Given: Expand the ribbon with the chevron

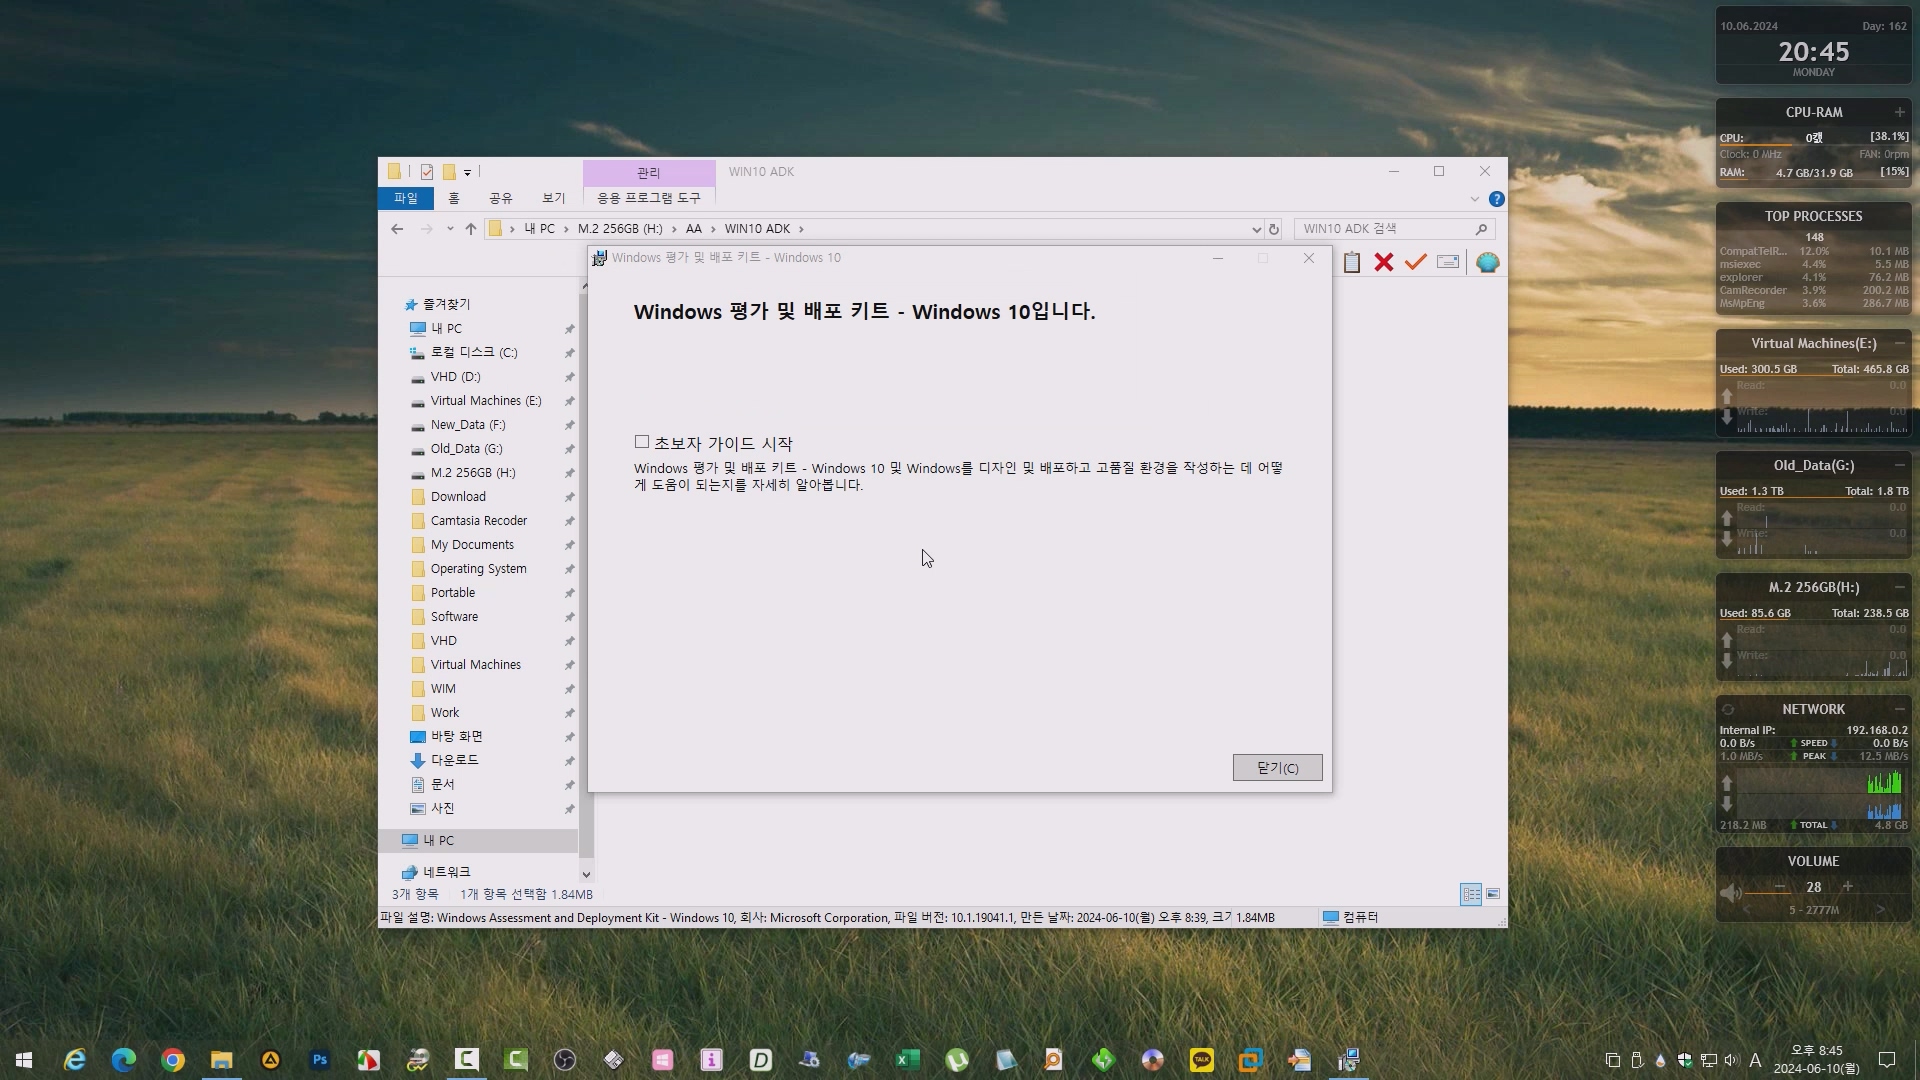Looking at the screenshot, I should 1474,199.
